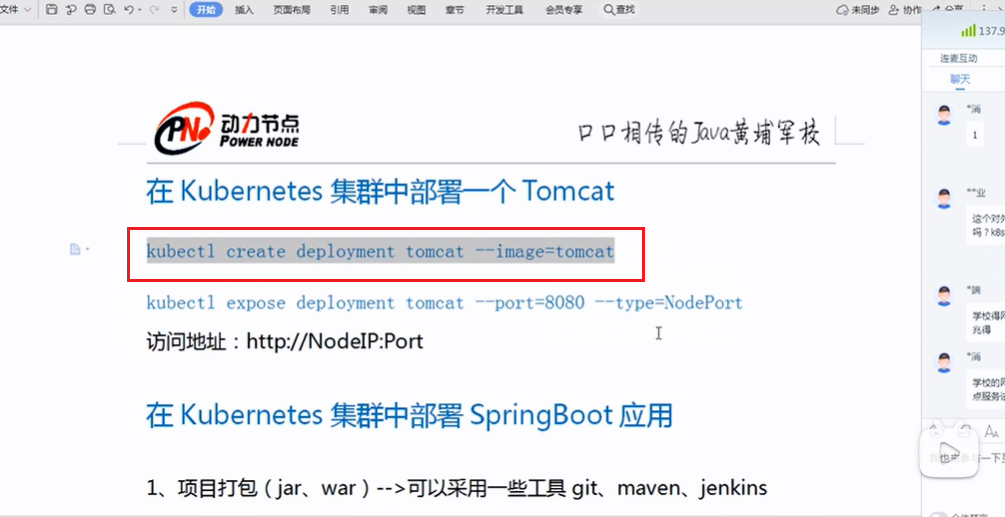
Task: Expand the quick access toolbar customize arrow
Action: pyautogui.click(x=174, y=10)
